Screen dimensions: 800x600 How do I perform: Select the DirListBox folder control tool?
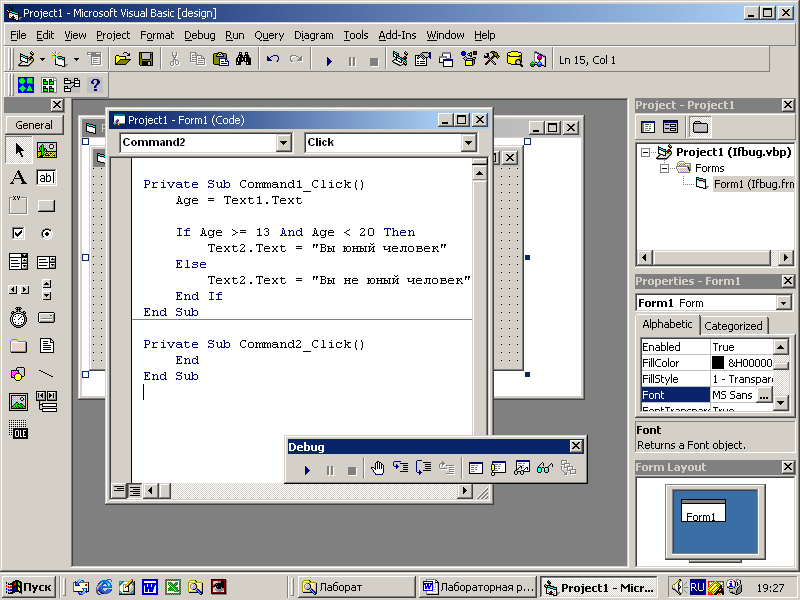pos(18,346)
